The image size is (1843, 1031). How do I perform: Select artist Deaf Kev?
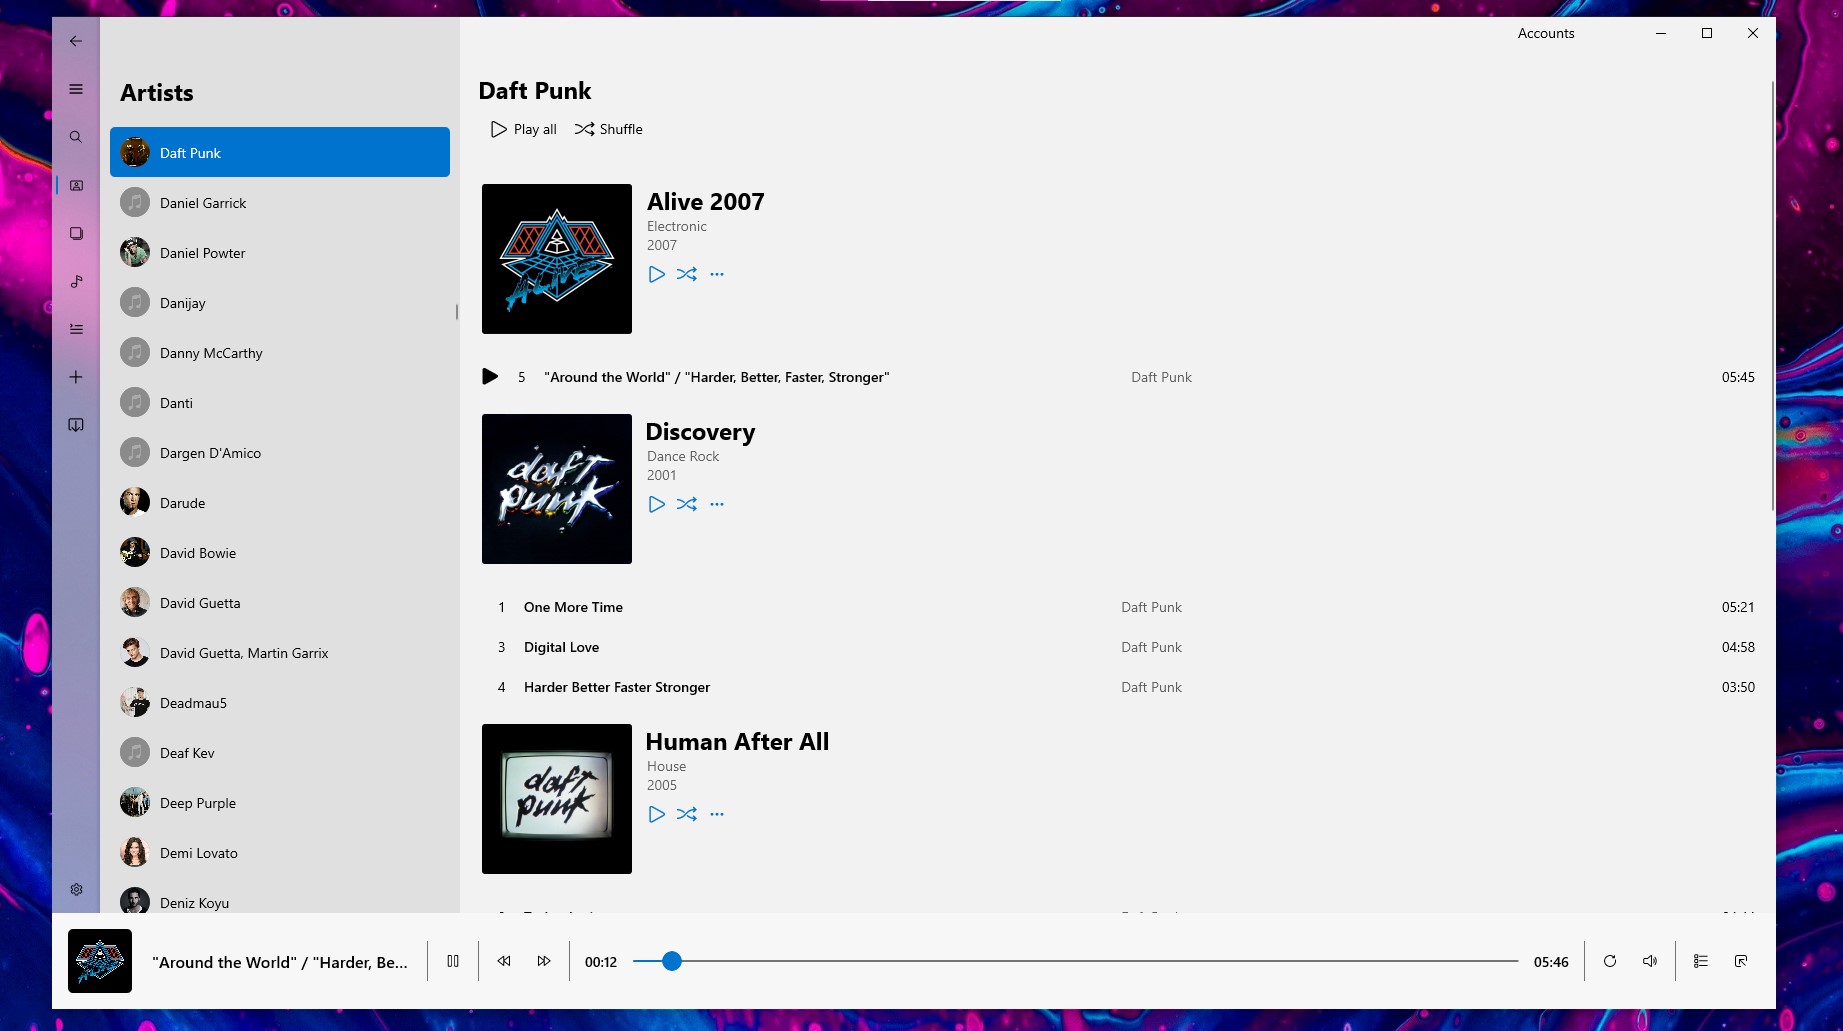point(280,752)
